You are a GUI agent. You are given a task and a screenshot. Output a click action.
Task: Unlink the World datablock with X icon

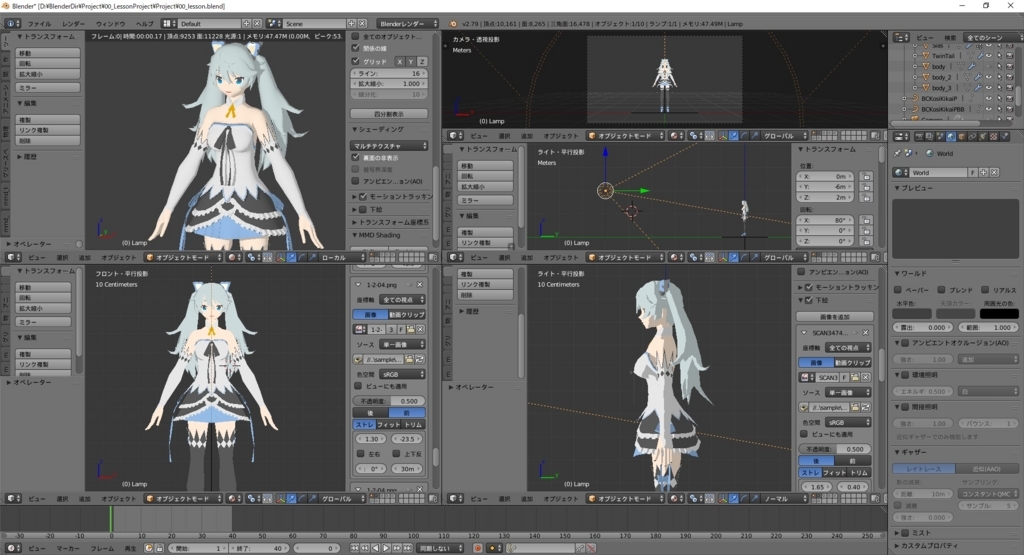pos(994,172)
